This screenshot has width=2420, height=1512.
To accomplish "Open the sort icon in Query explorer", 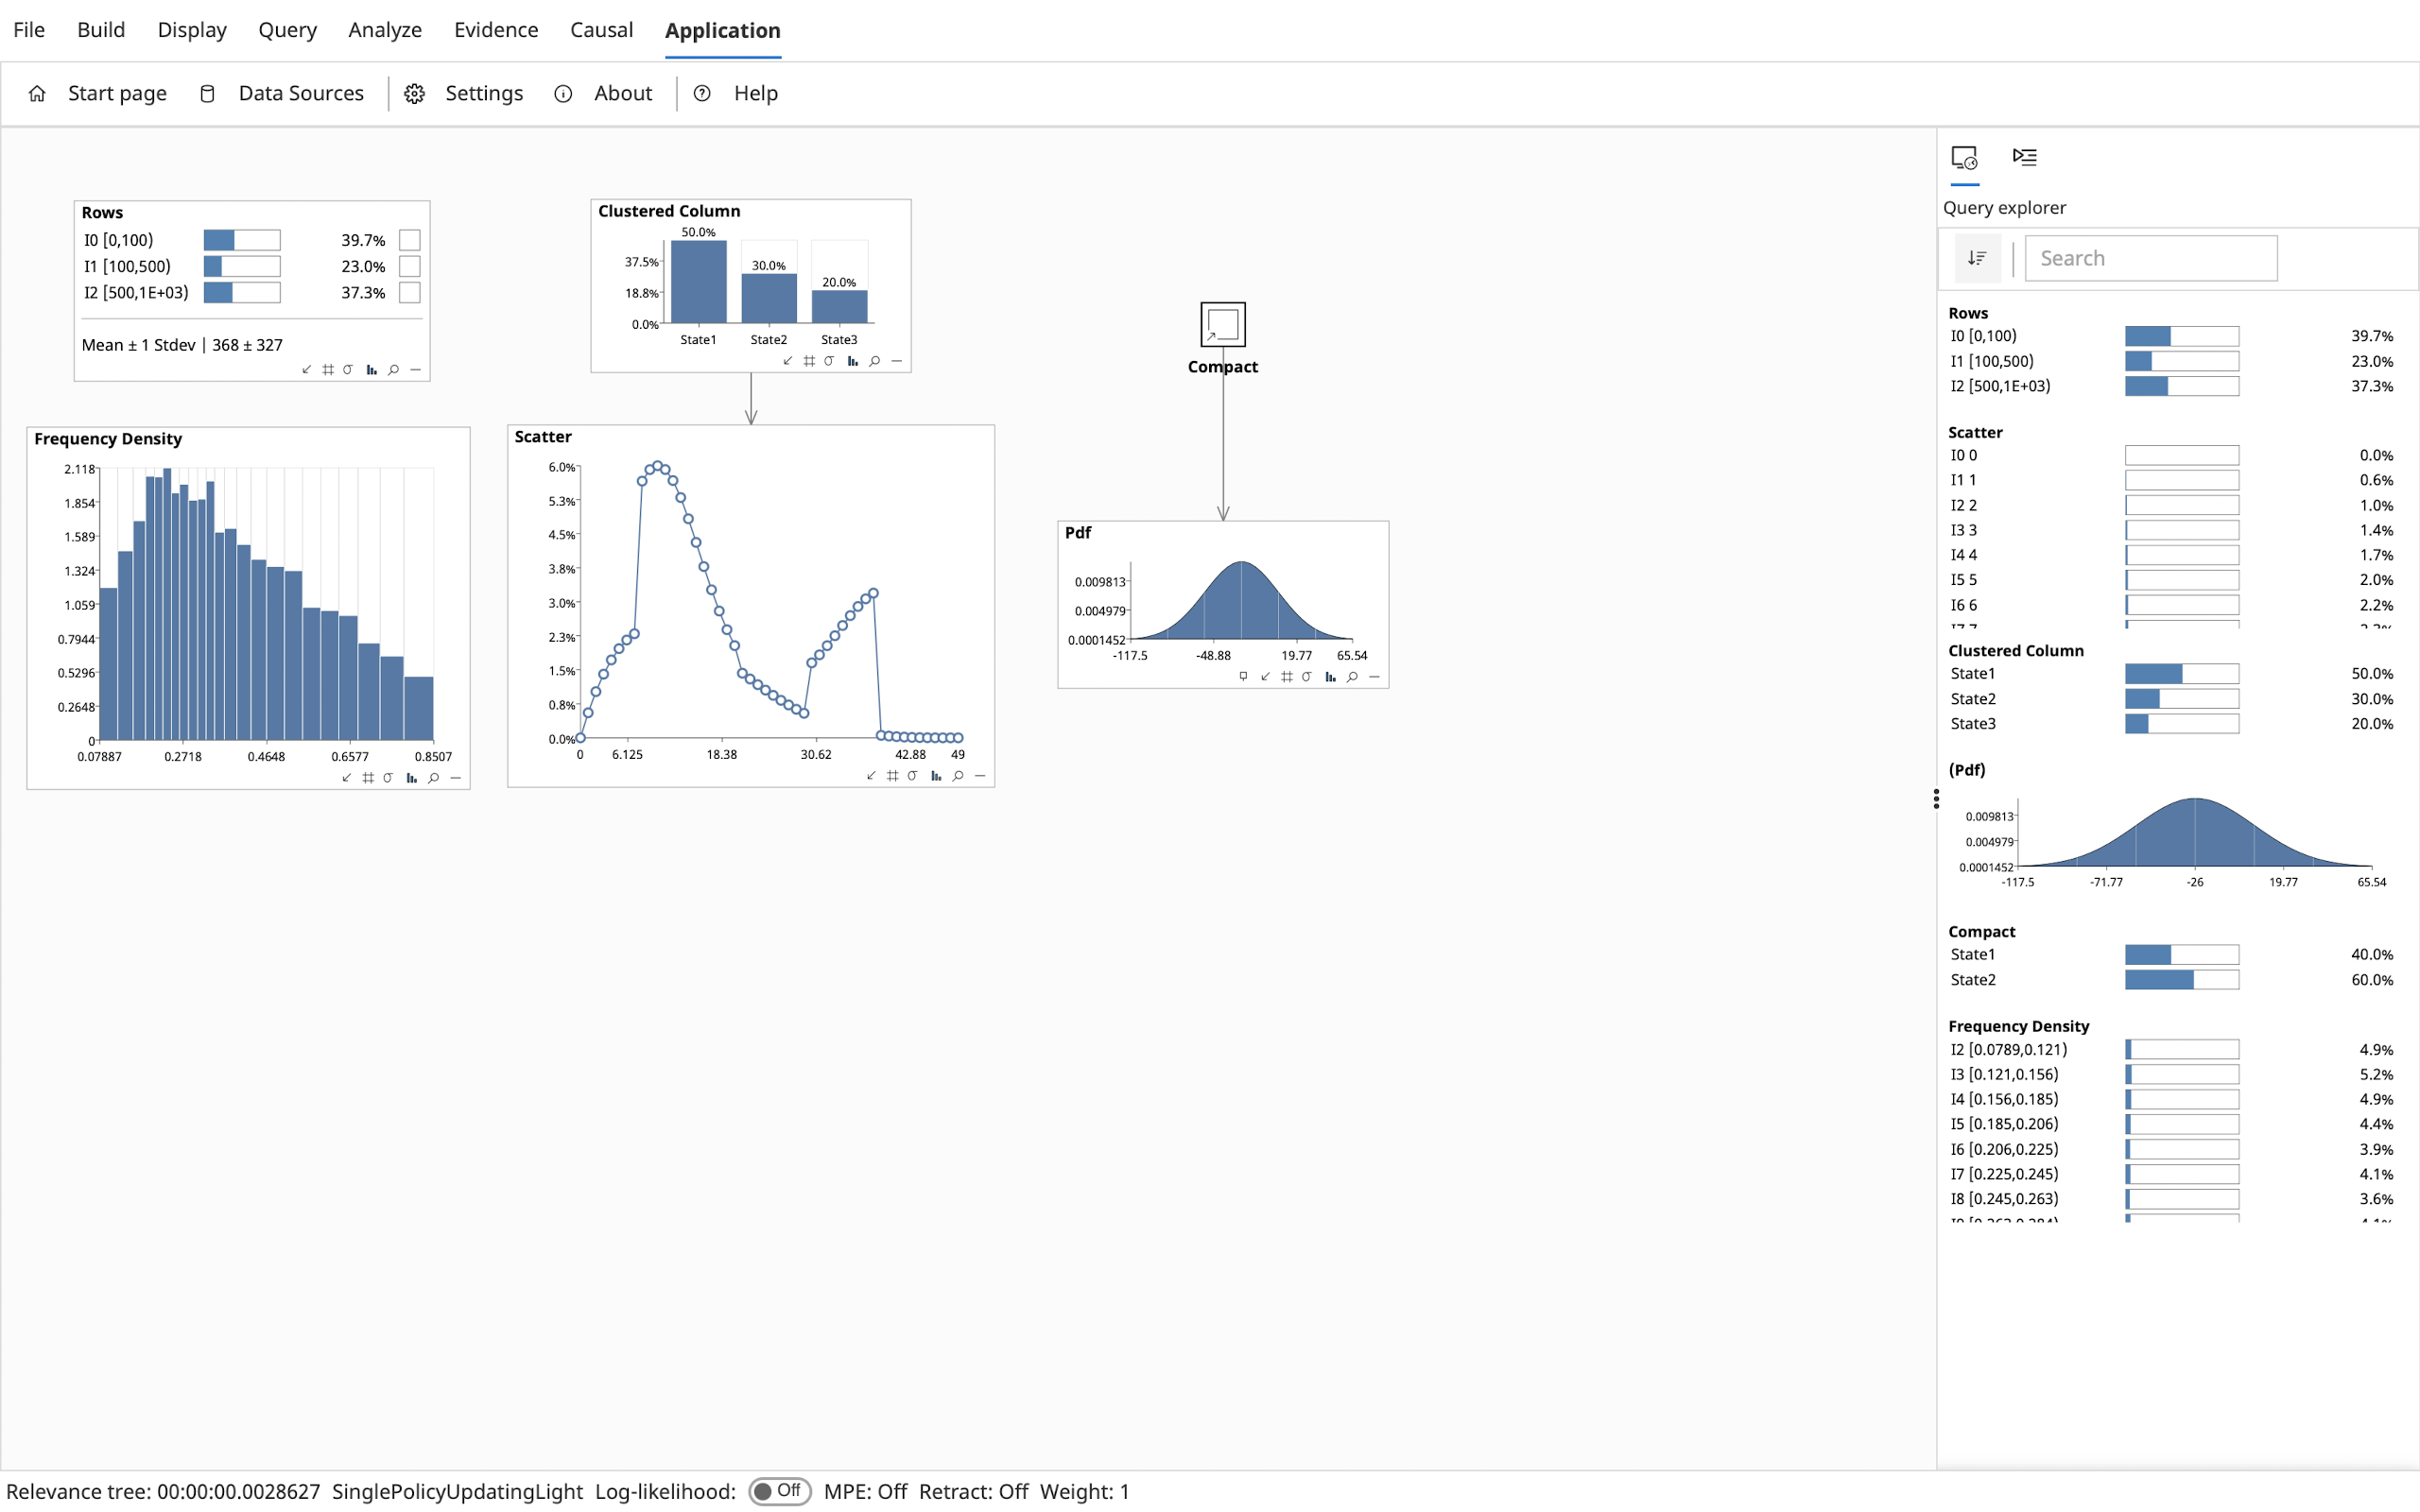I will coord(1977,257).
